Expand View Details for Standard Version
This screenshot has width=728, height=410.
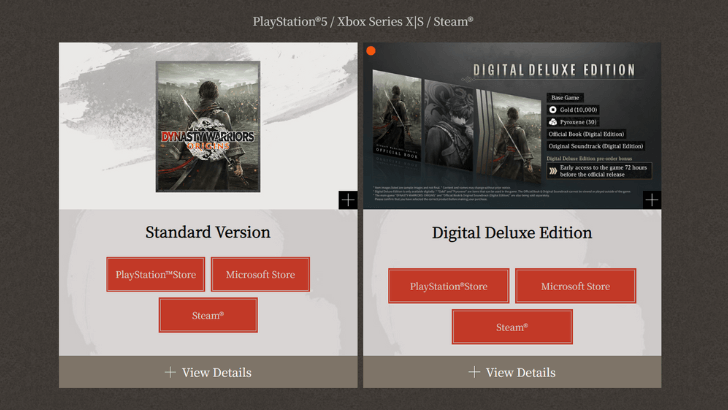click(x=208, y=372)
